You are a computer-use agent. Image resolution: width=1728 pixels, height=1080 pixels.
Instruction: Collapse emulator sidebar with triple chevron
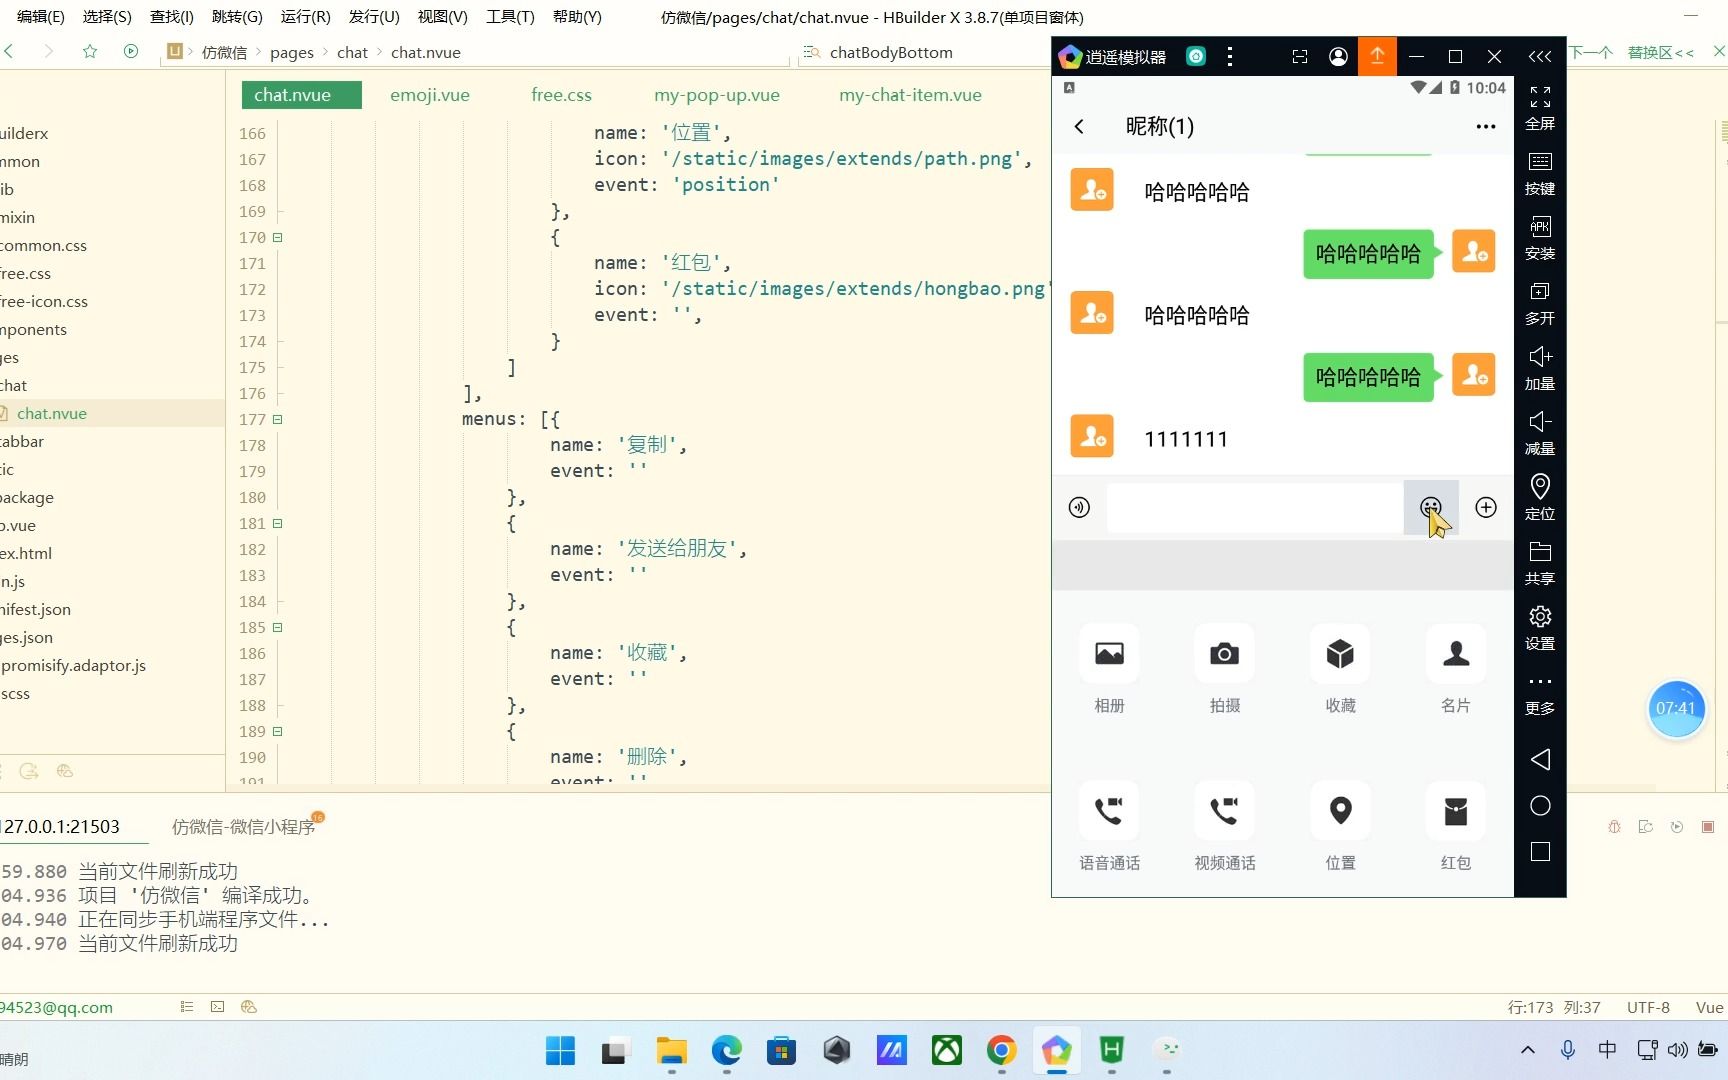coord(1540,56)
